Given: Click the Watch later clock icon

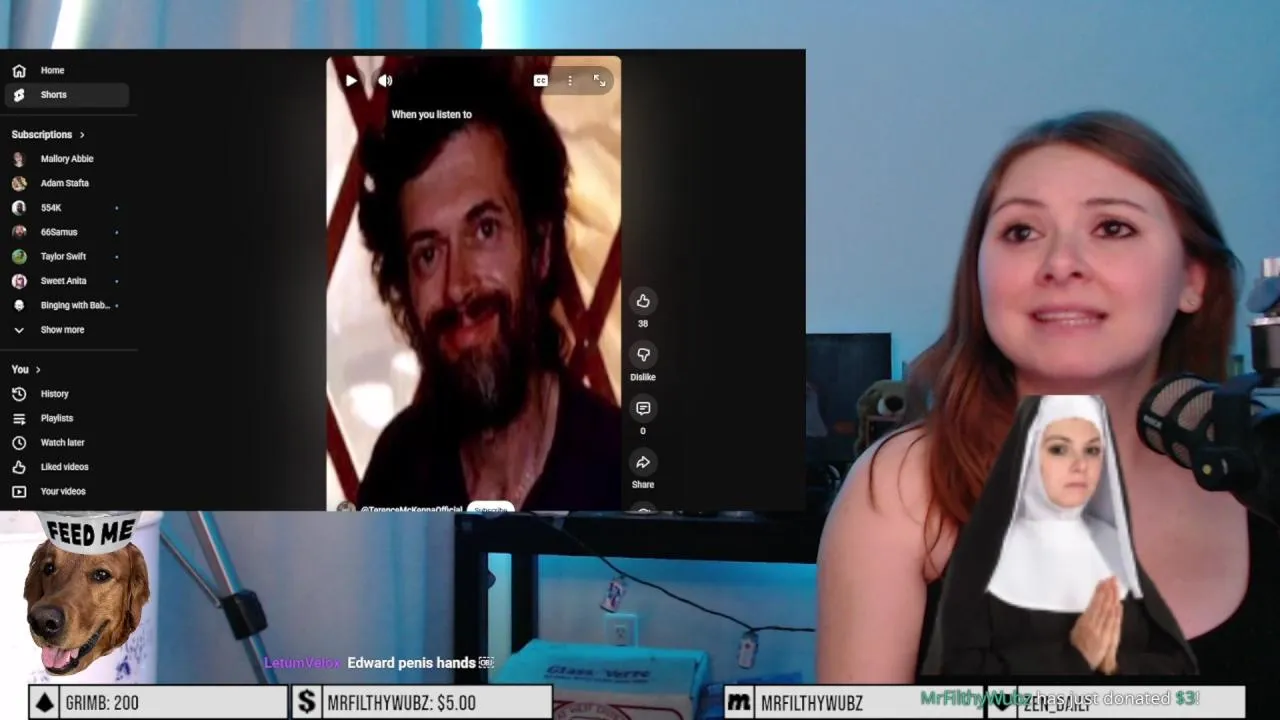Looking at the screenshot, I should pyautogui.click(x=19, y=443).
